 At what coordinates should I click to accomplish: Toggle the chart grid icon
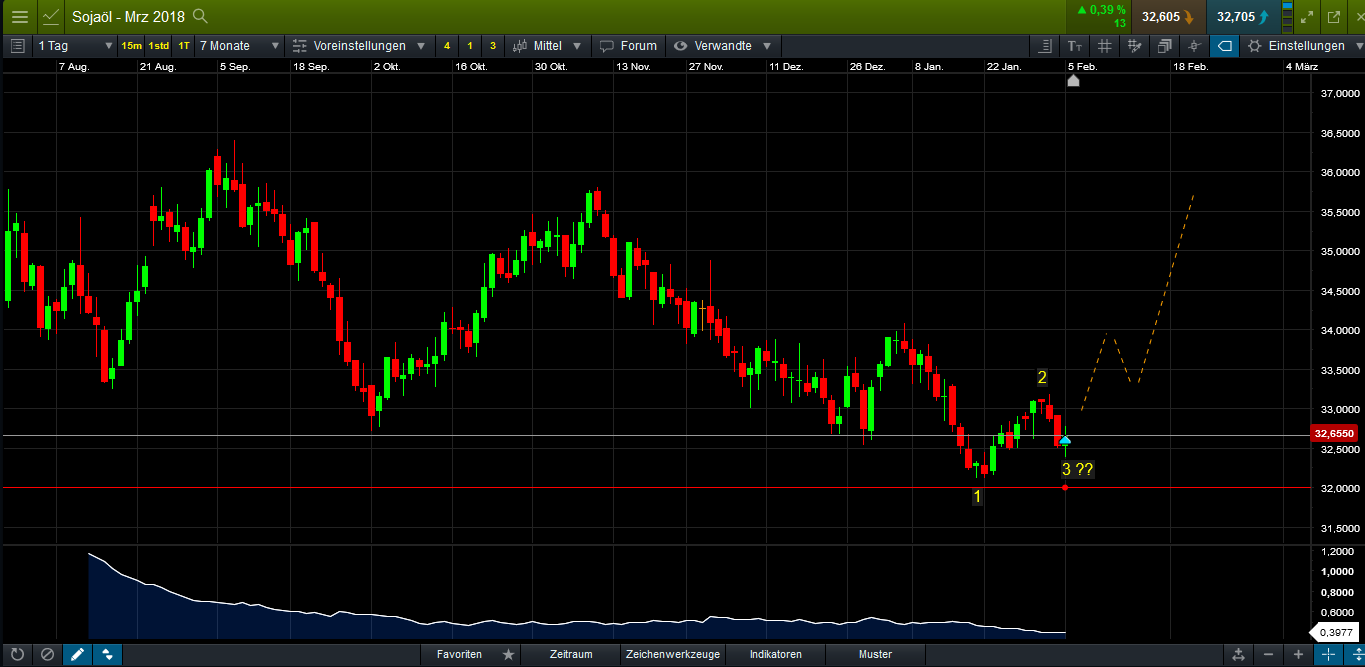point(1106,46)
